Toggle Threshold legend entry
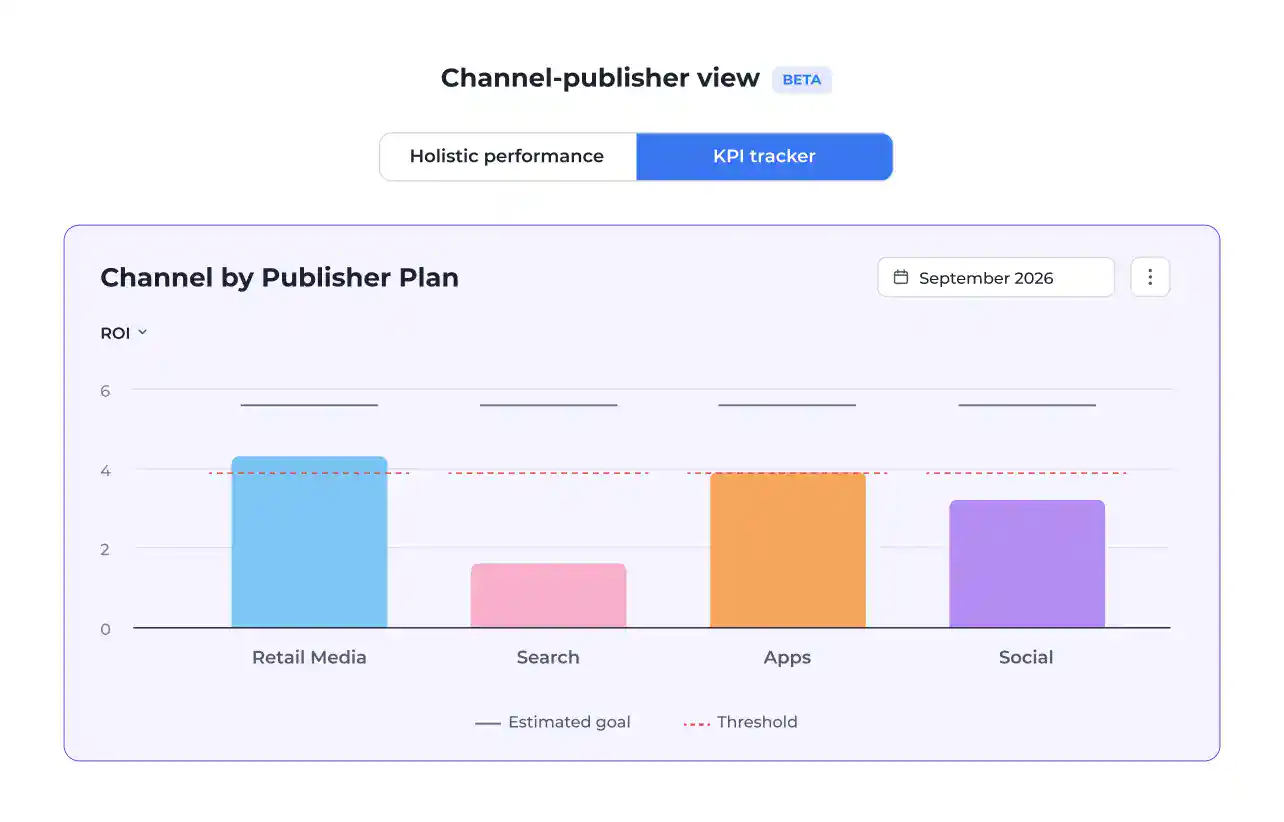The image size is (1284, 822). [x=741, y=722]
